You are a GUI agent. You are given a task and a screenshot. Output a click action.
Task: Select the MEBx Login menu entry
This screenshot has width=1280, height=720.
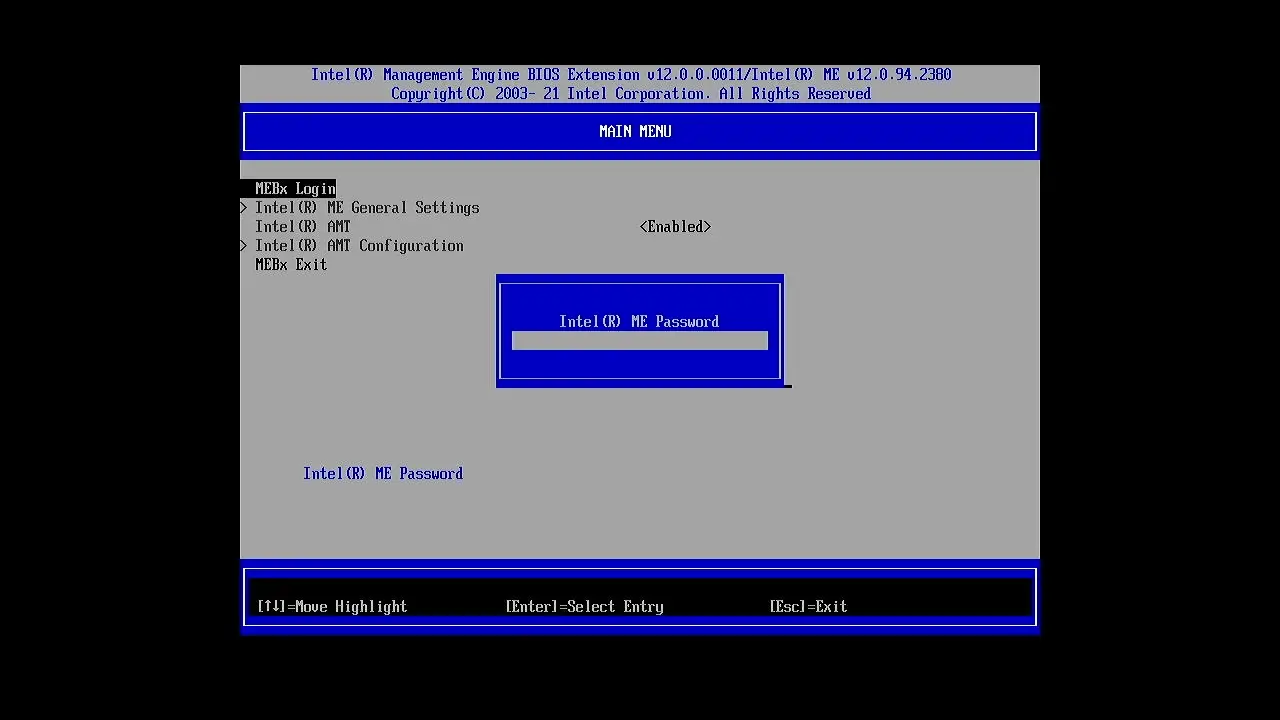295,189
